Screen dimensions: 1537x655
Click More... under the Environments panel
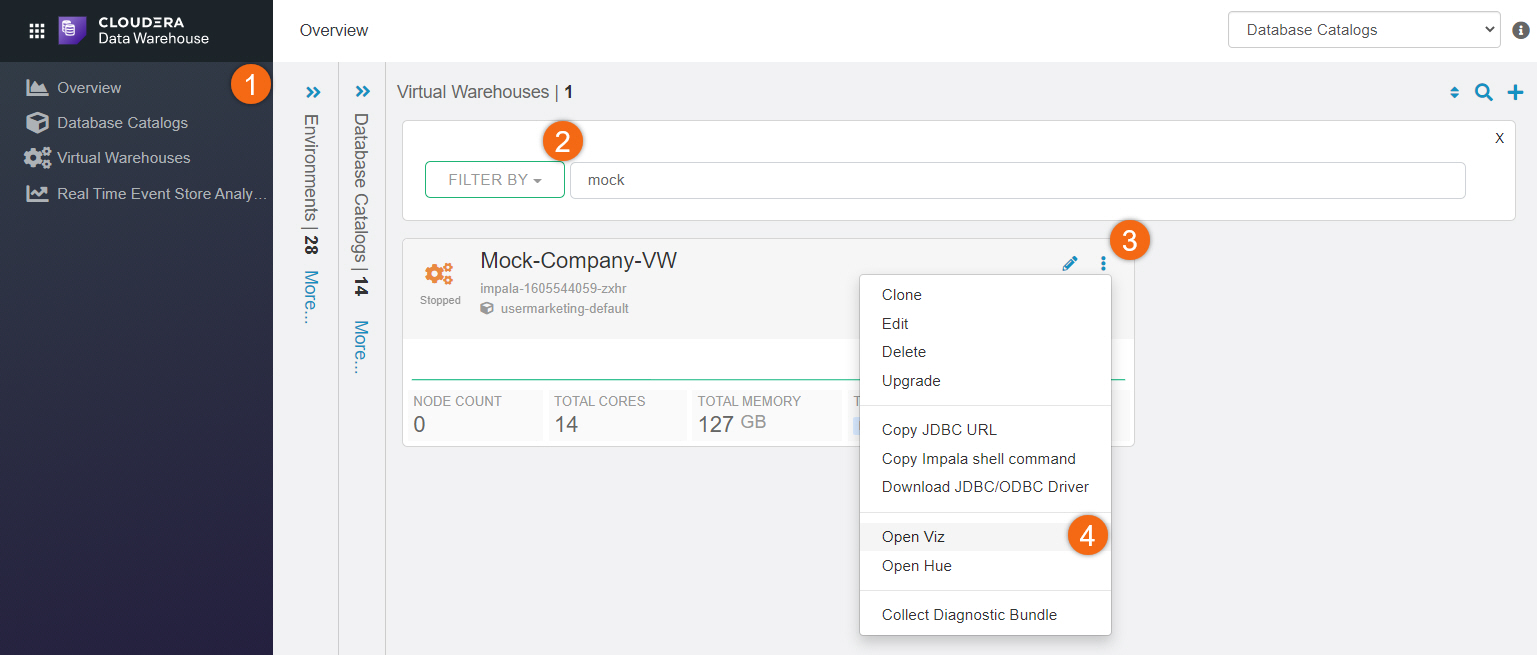coord(311,297)
